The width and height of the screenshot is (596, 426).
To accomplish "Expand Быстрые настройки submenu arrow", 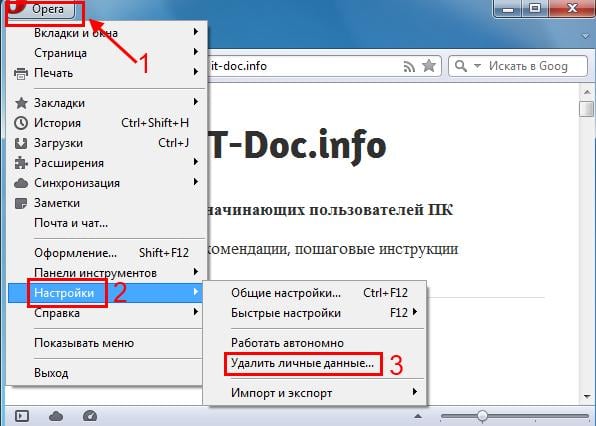I will click(415, 312).
